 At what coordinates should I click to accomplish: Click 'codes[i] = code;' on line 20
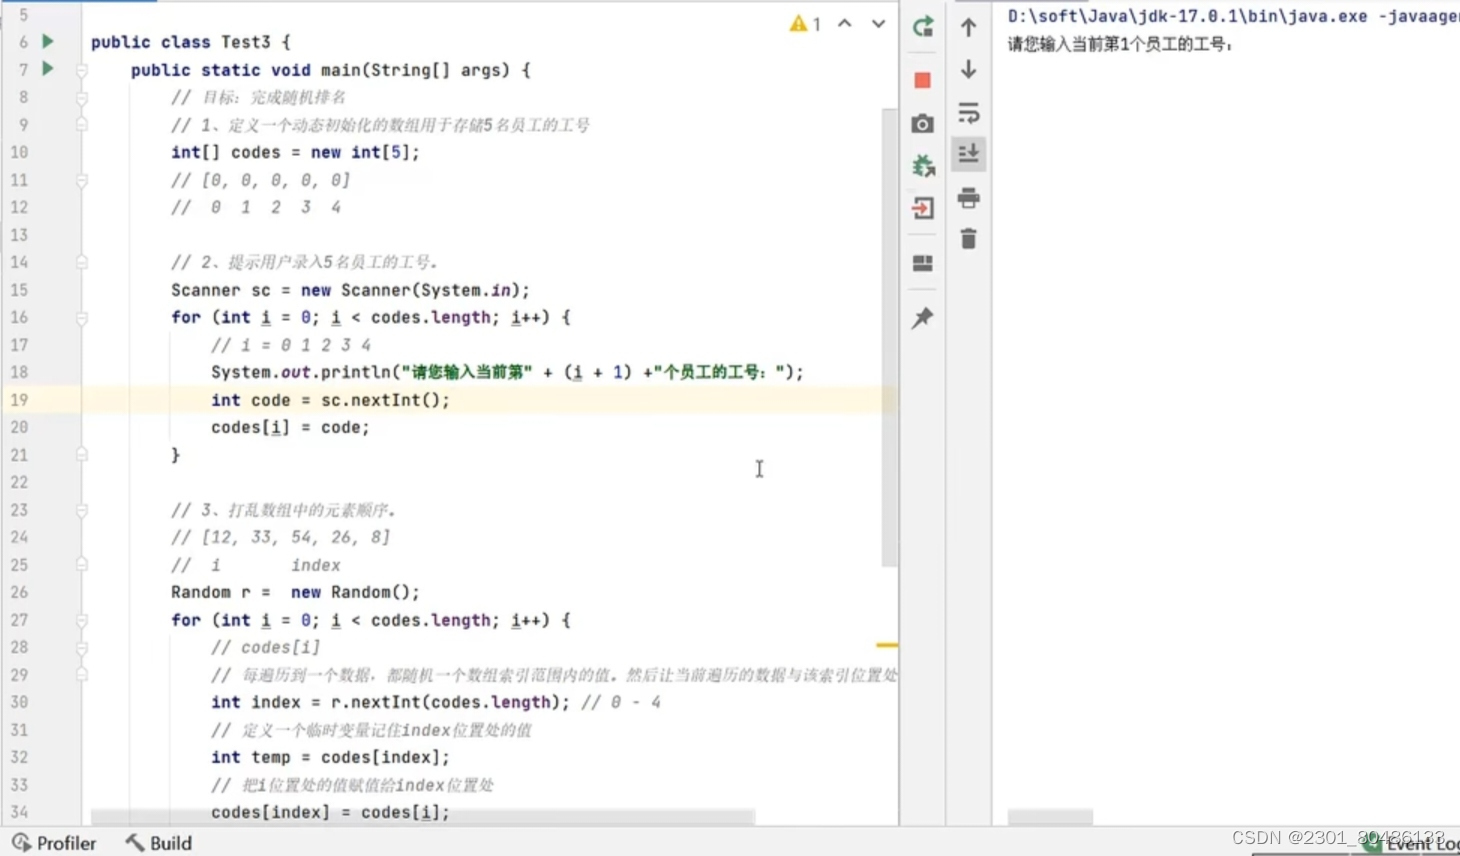click(290, 427)
